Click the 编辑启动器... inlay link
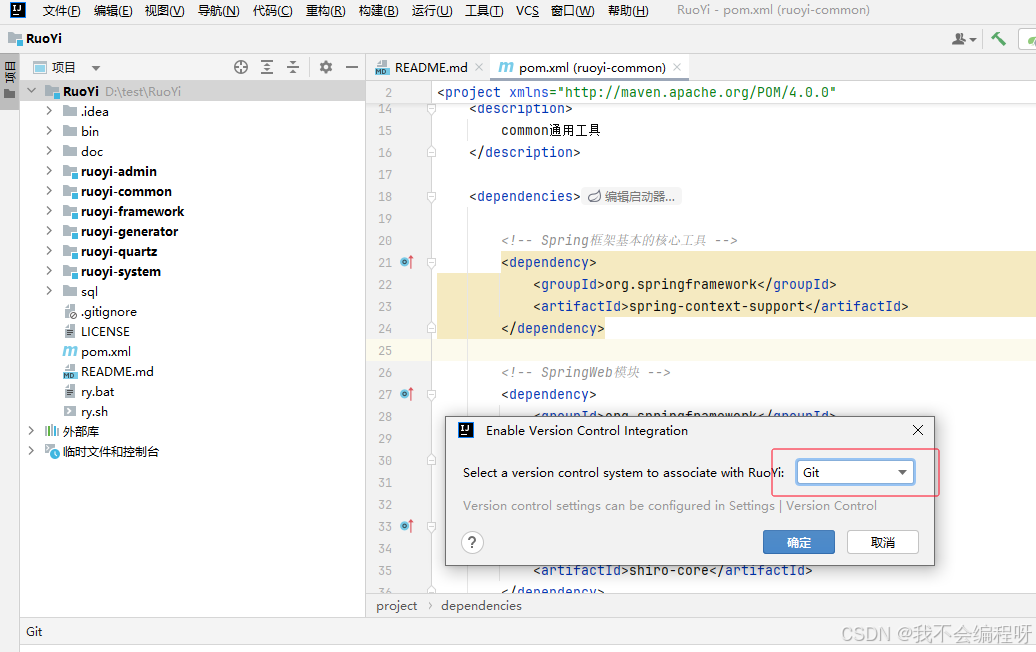The height and width of the screenshot is (652, 1036). pyautogui.click(x=632, y=197)
